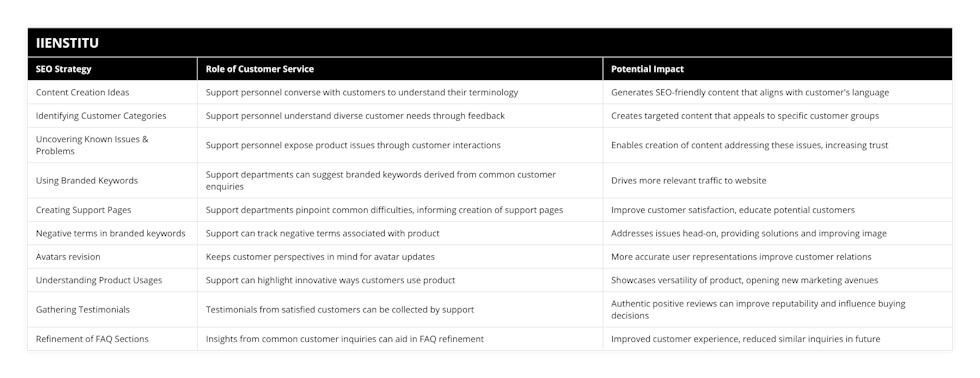The height and width of the screenshot is (378, 980).
Task: Click the Using Branded Keywords cell
Action: (x=112, y=181)
